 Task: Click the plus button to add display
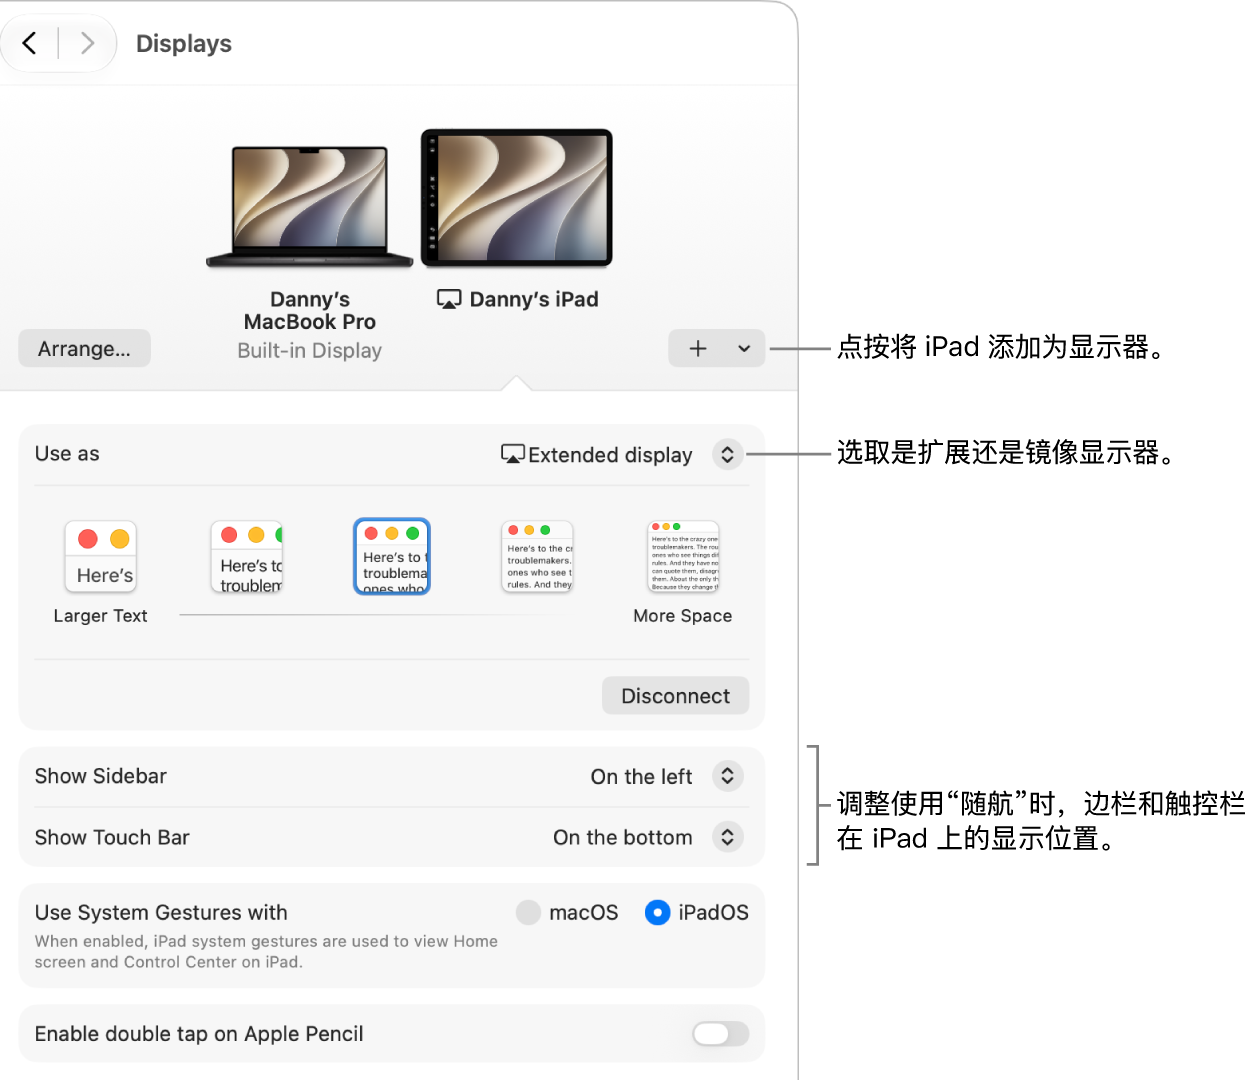point(698,348)
